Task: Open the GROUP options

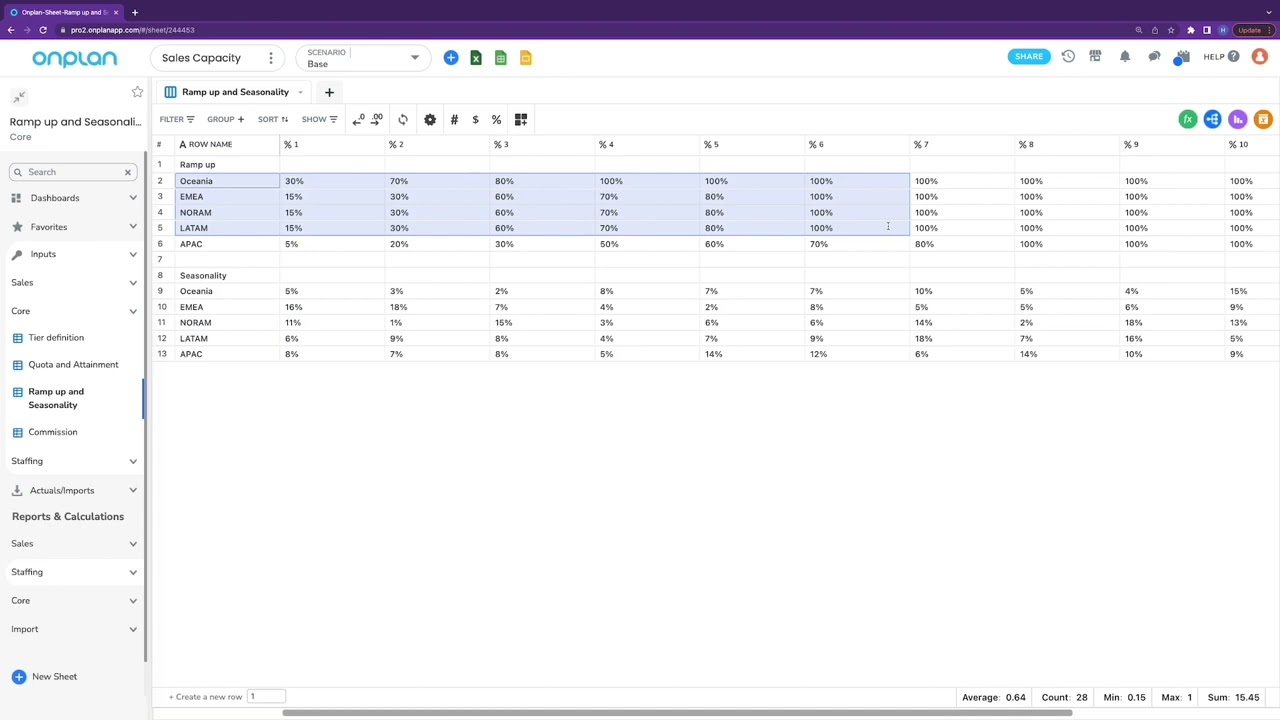Action: coord(225,120)
